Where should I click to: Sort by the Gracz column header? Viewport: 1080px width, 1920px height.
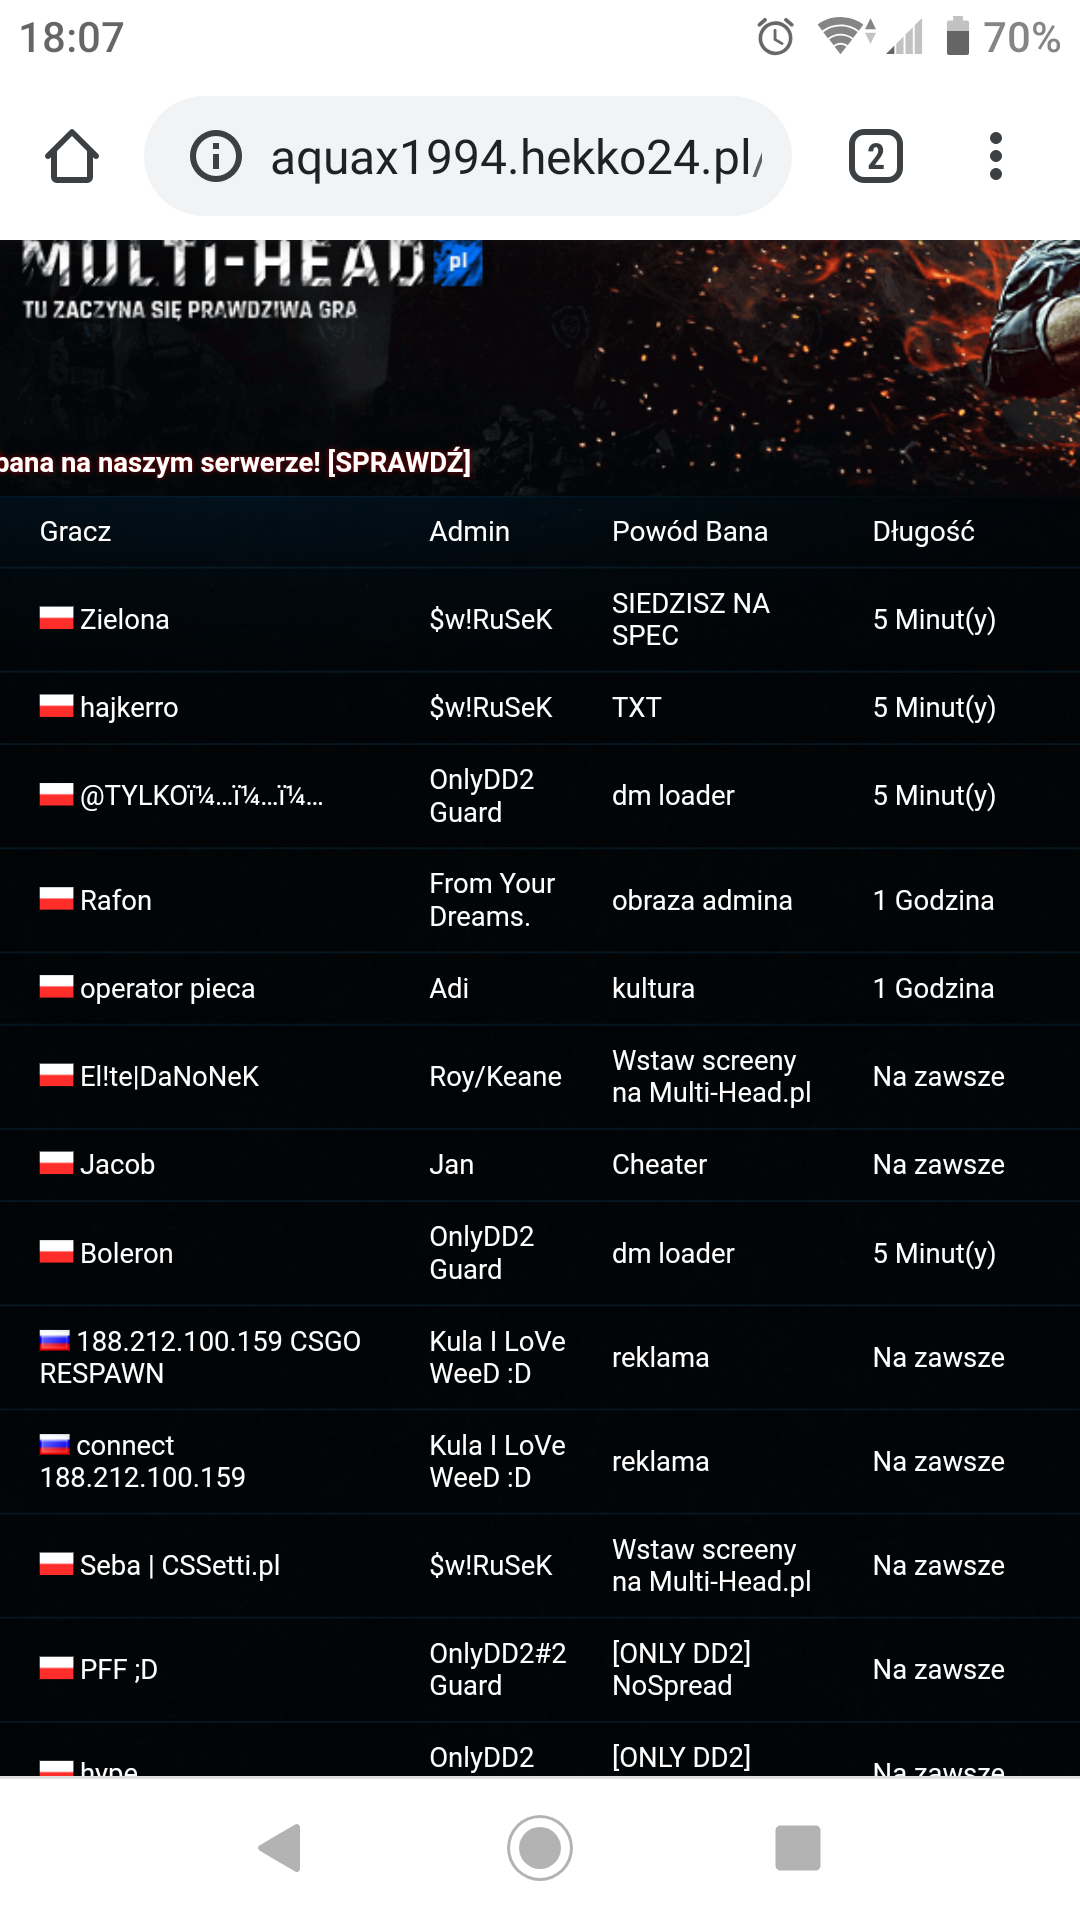[76, 531]
